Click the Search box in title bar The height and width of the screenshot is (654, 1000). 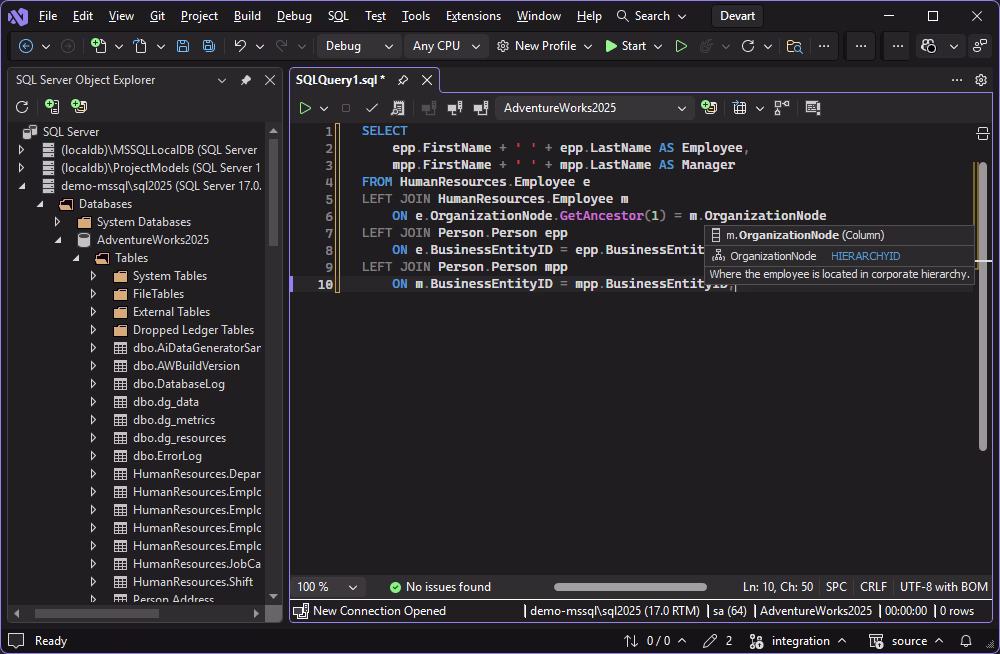point(652,16)
